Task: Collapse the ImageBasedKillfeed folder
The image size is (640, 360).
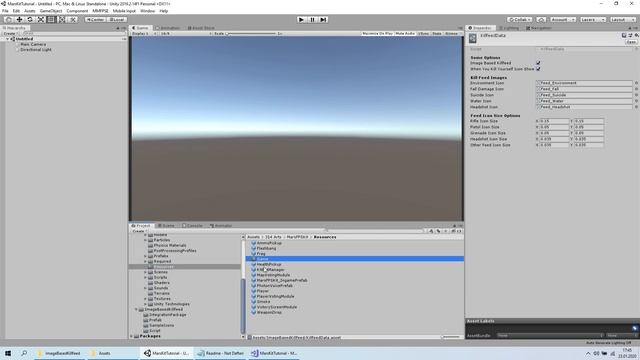Action: click(137, 309)
